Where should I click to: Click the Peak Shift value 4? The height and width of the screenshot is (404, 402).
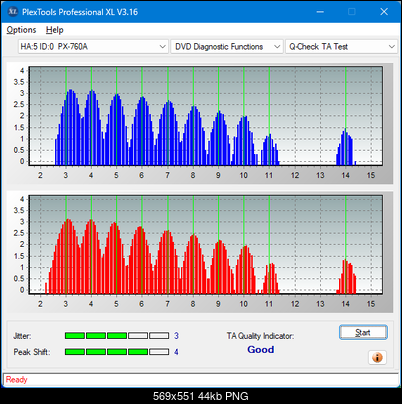click(x=176, y=352)
